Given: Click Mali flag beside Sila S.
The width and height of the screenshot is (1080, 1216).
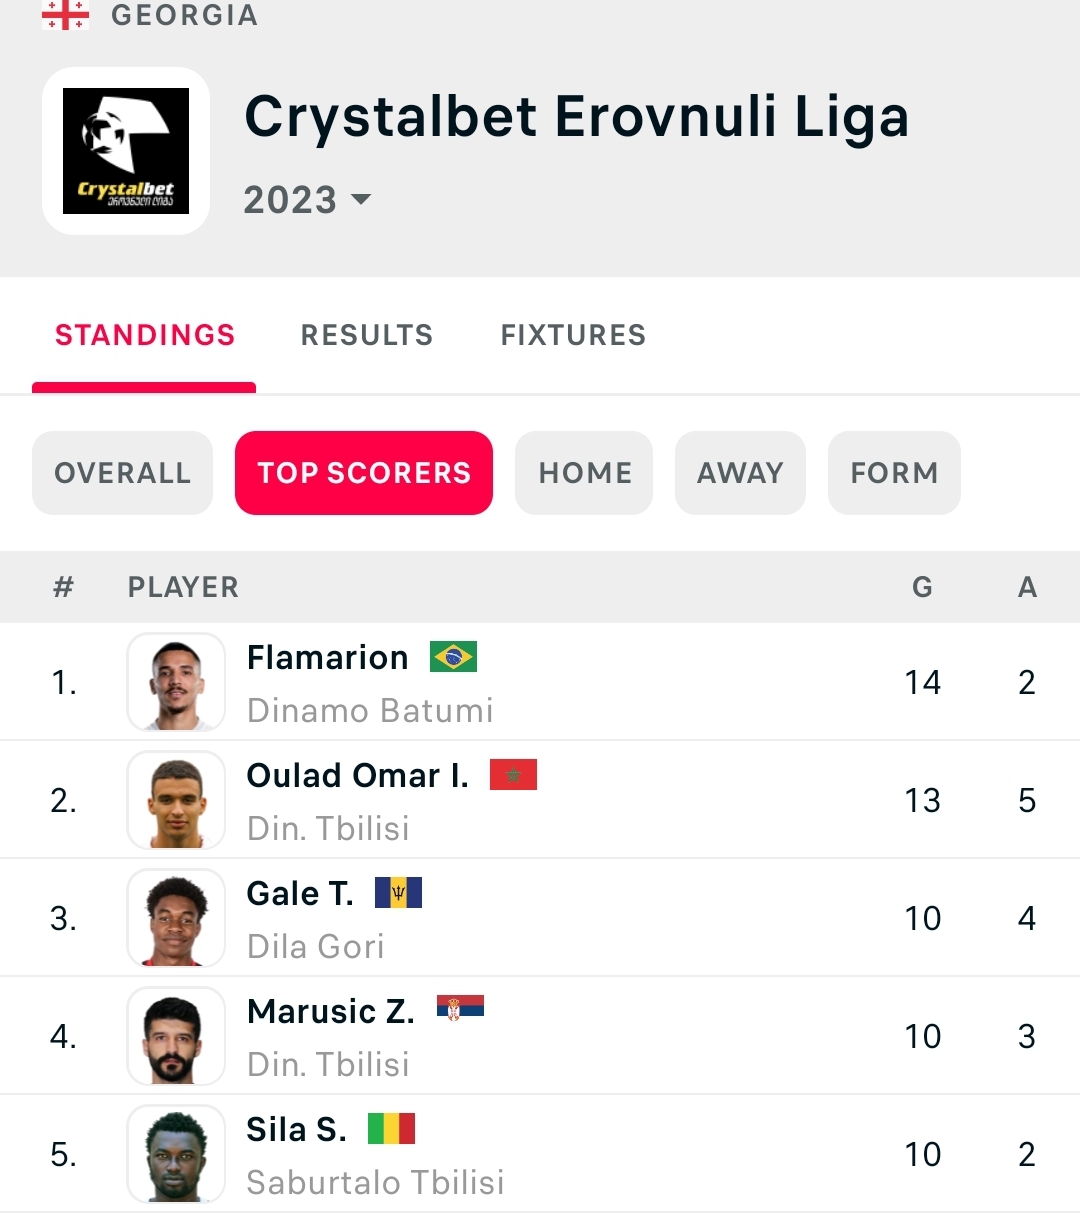Looking at the screenshot, I should click(391, 1129).
